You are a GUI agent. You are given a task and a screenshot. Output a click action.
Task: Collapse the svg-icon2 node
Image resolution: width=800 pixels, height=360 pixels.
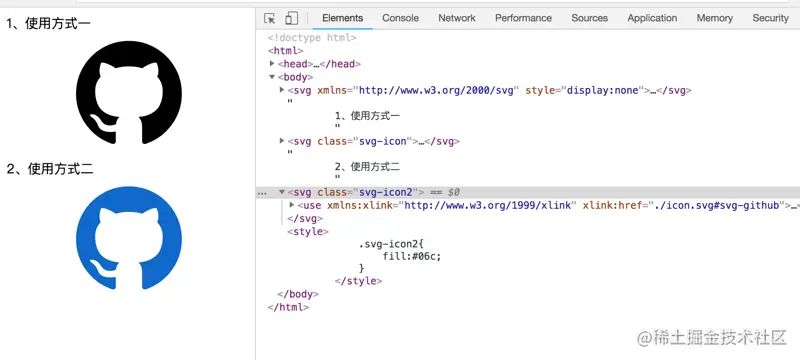pyautogui.click(x=282, y=192)
